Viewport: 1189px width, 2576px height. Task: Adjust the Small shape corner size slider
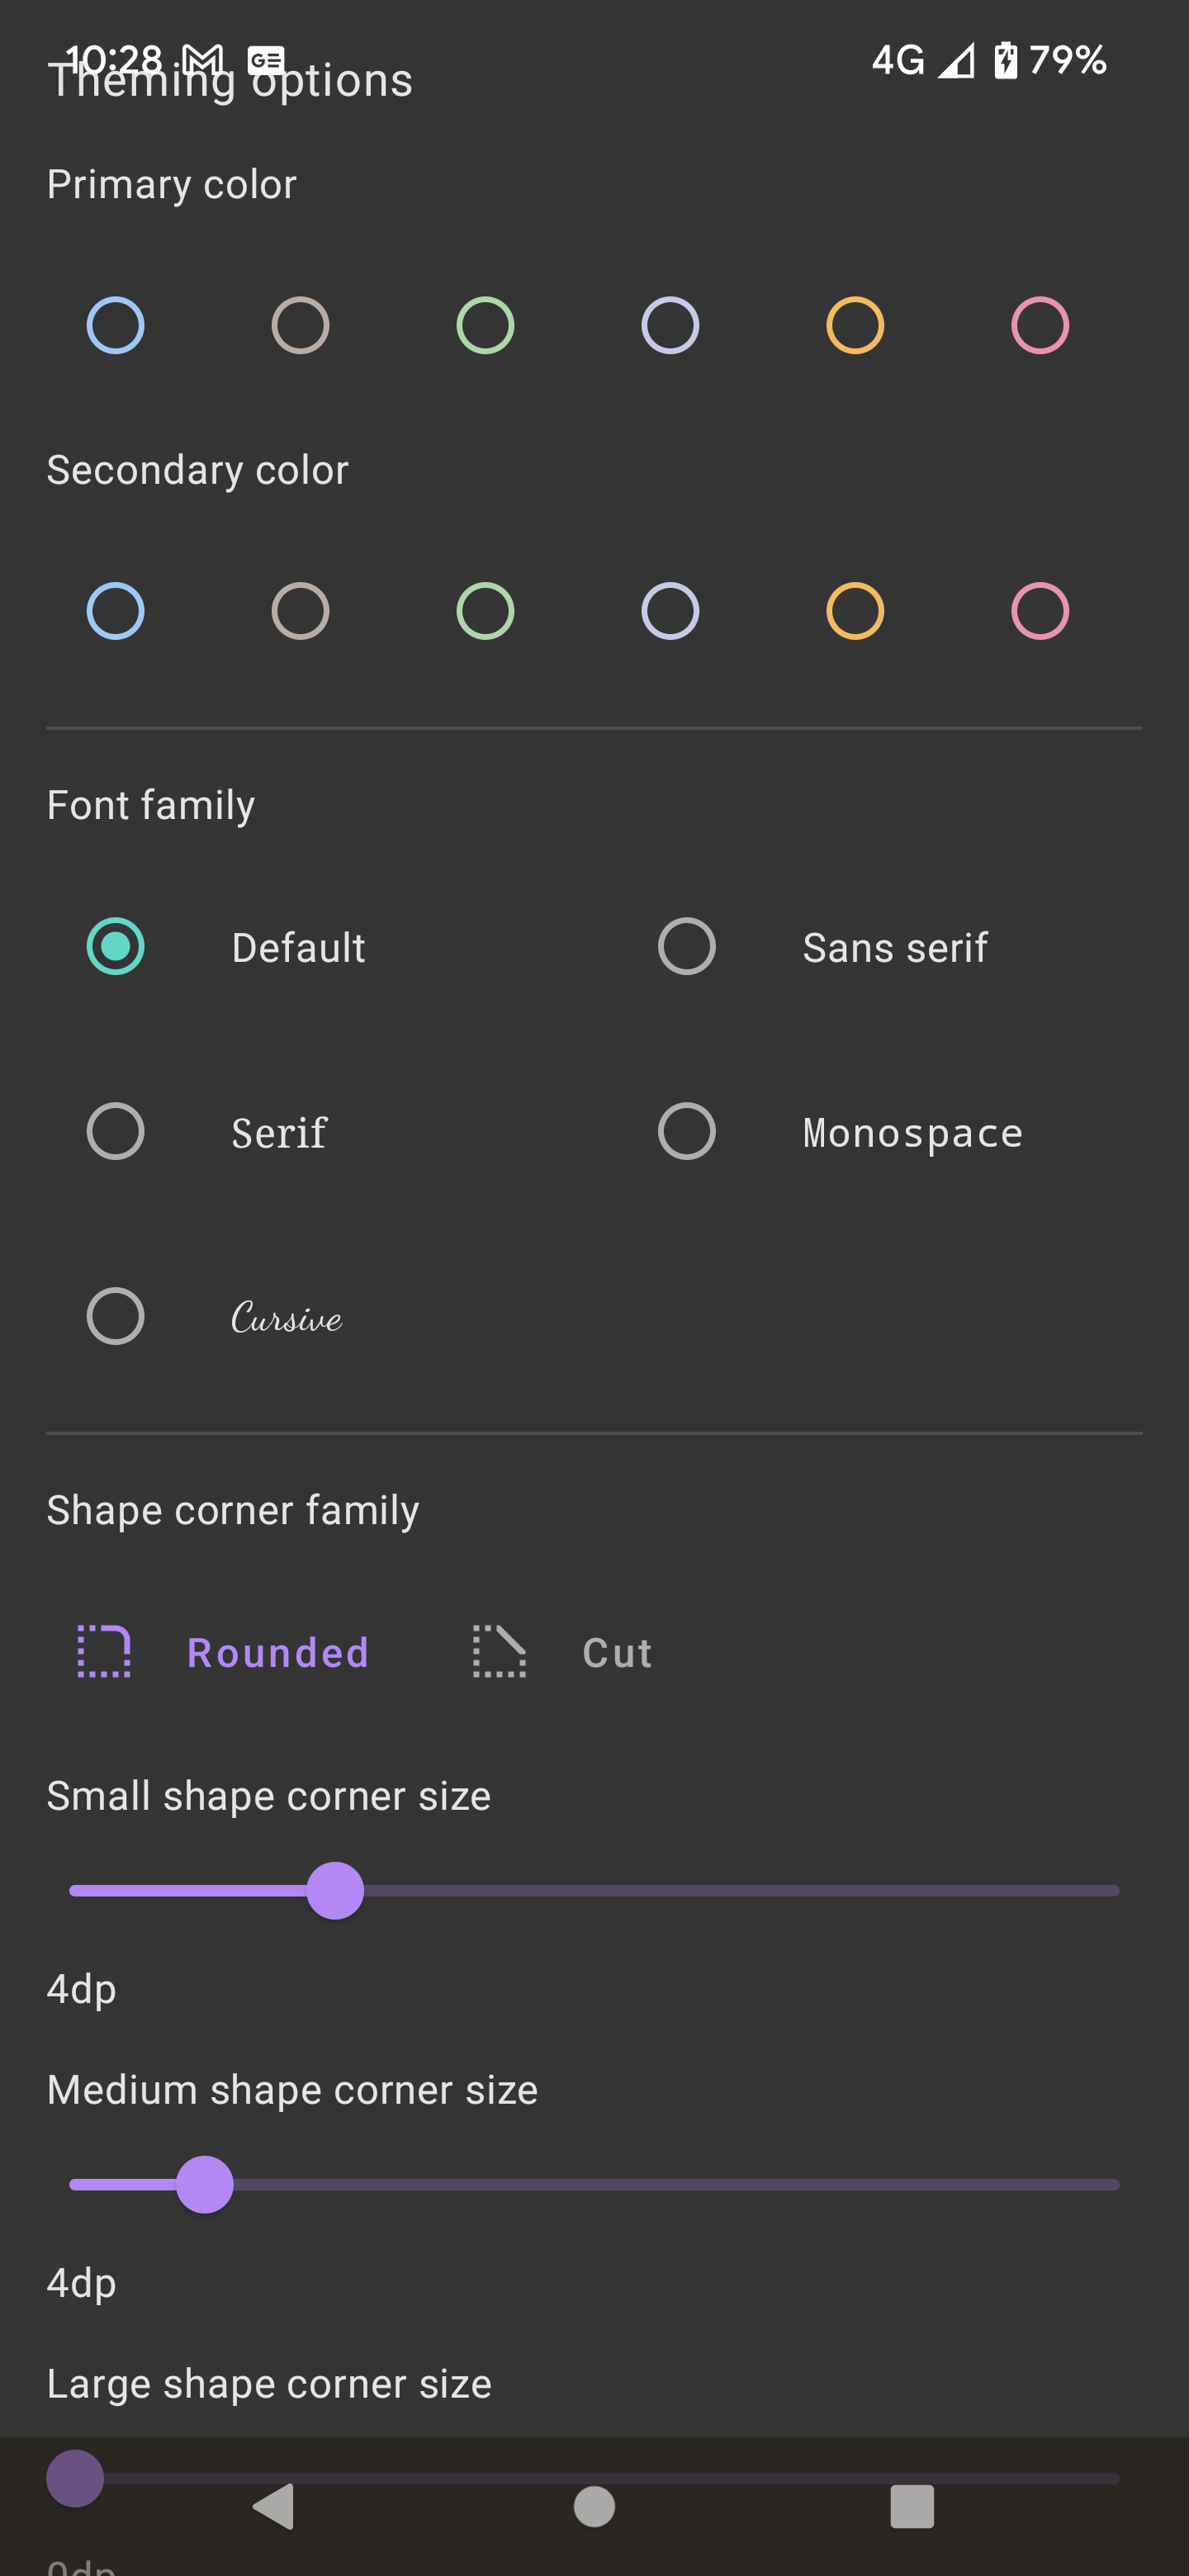click(337, 1891)
